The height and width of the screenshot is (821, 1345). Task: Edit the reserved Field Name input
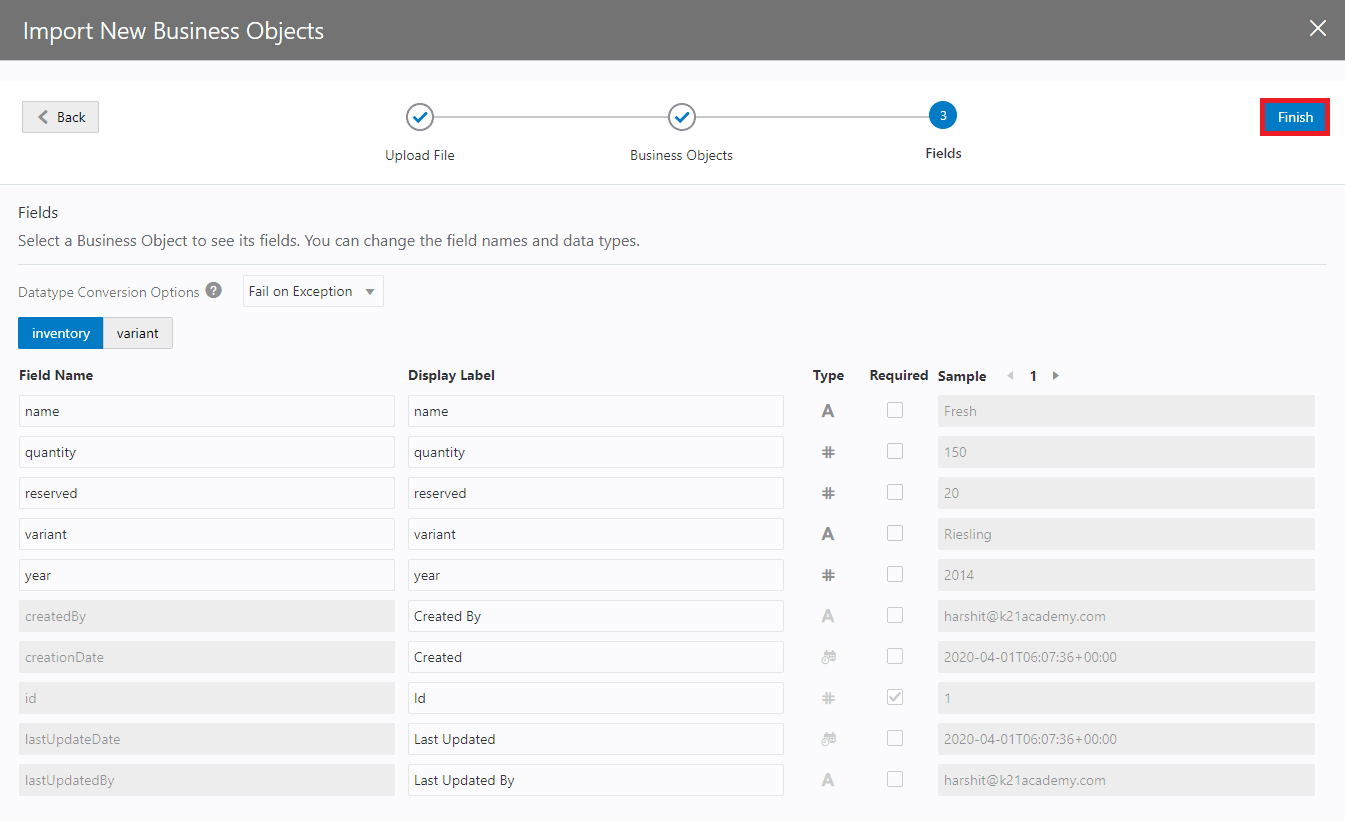coord(207,493)
